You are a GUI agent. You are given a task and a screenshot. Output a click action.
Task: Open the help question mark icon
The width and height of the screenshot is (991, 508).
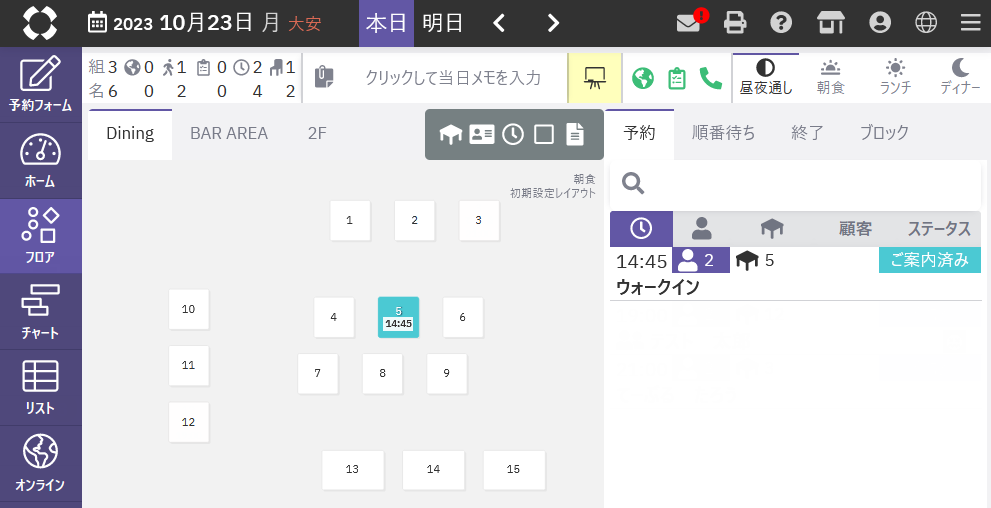(x=781, y=23)
